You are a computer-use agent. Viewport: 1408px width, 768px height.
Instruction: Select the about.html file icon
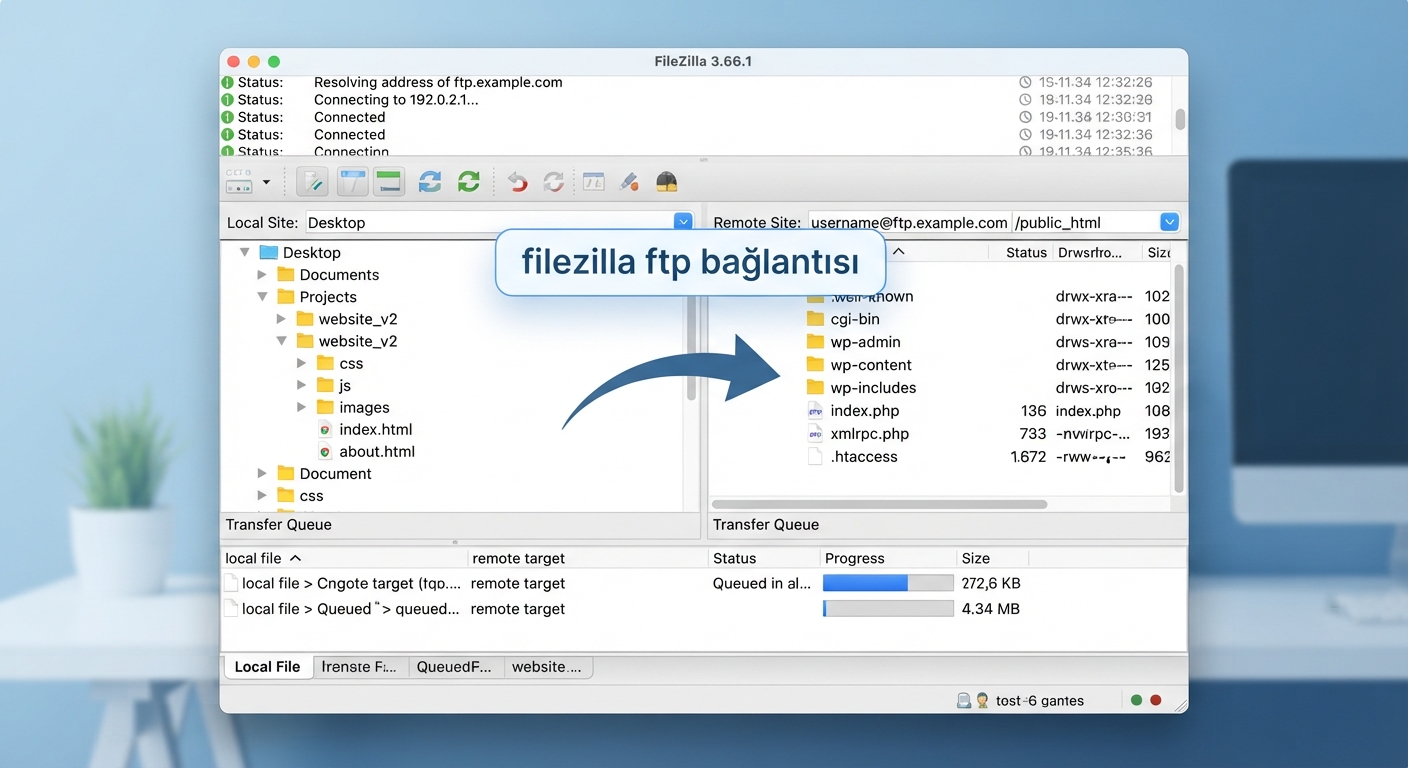pos(325,451)
